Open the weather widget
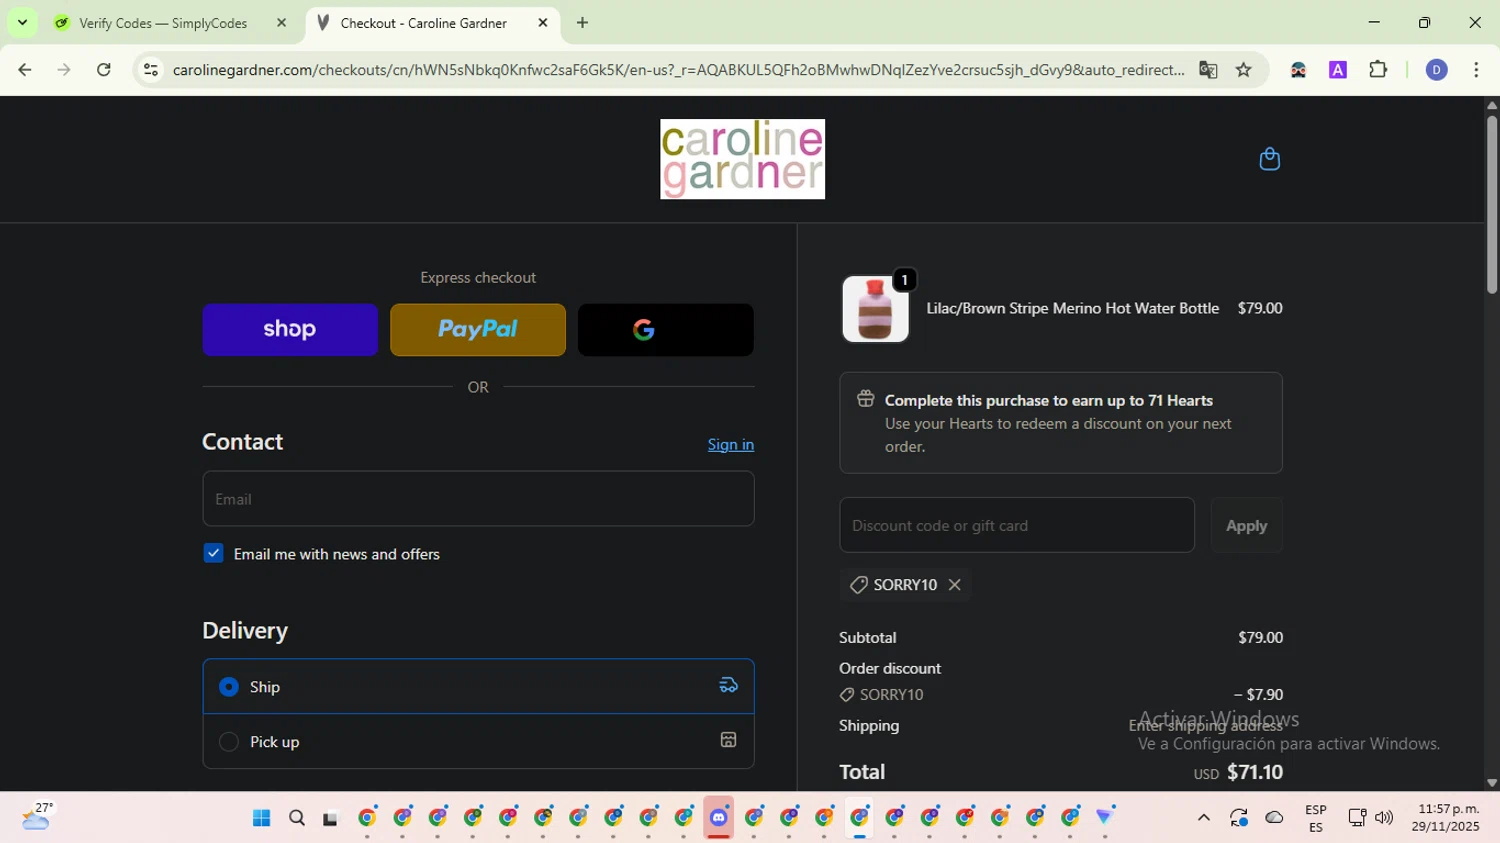The width and height of the screenshot is (1500, 843). (x=37, y=817)
